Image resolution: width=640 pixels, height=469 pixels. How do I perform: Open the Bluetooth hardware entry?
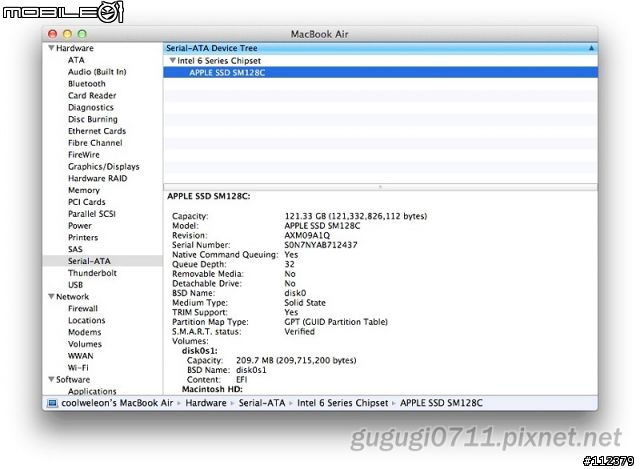tap(87, 84)
